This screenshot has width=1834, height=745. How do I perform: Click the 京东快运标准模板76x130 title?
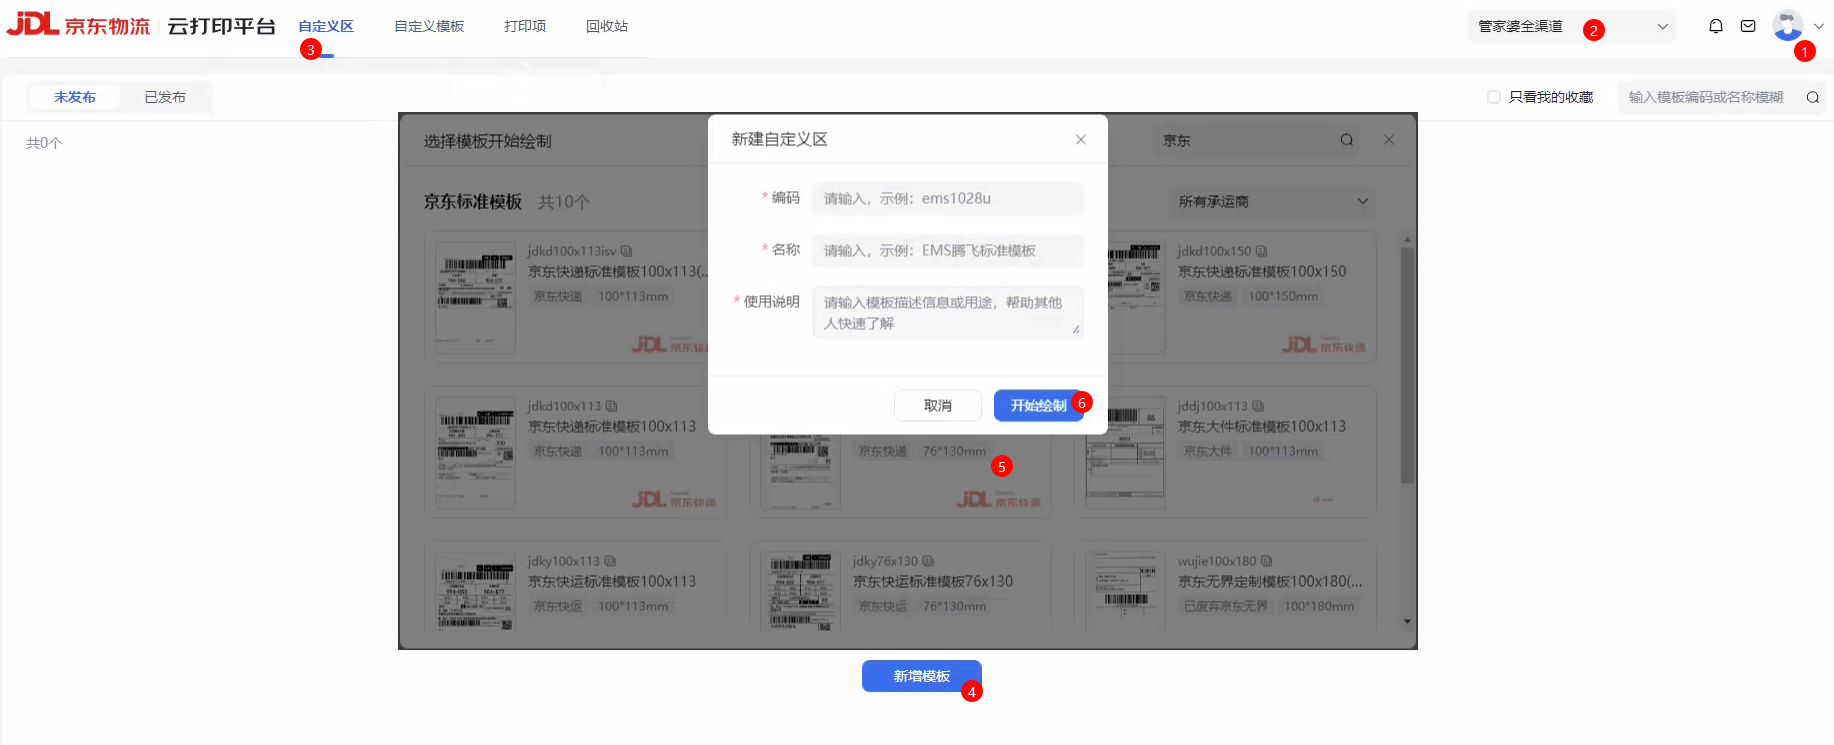(x=933, y=581)
